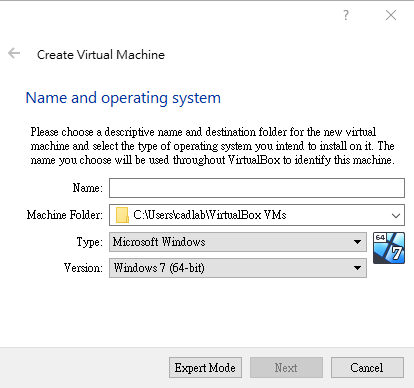
Task: Click the "Type:" label
Action: click(x=90, y=242)
